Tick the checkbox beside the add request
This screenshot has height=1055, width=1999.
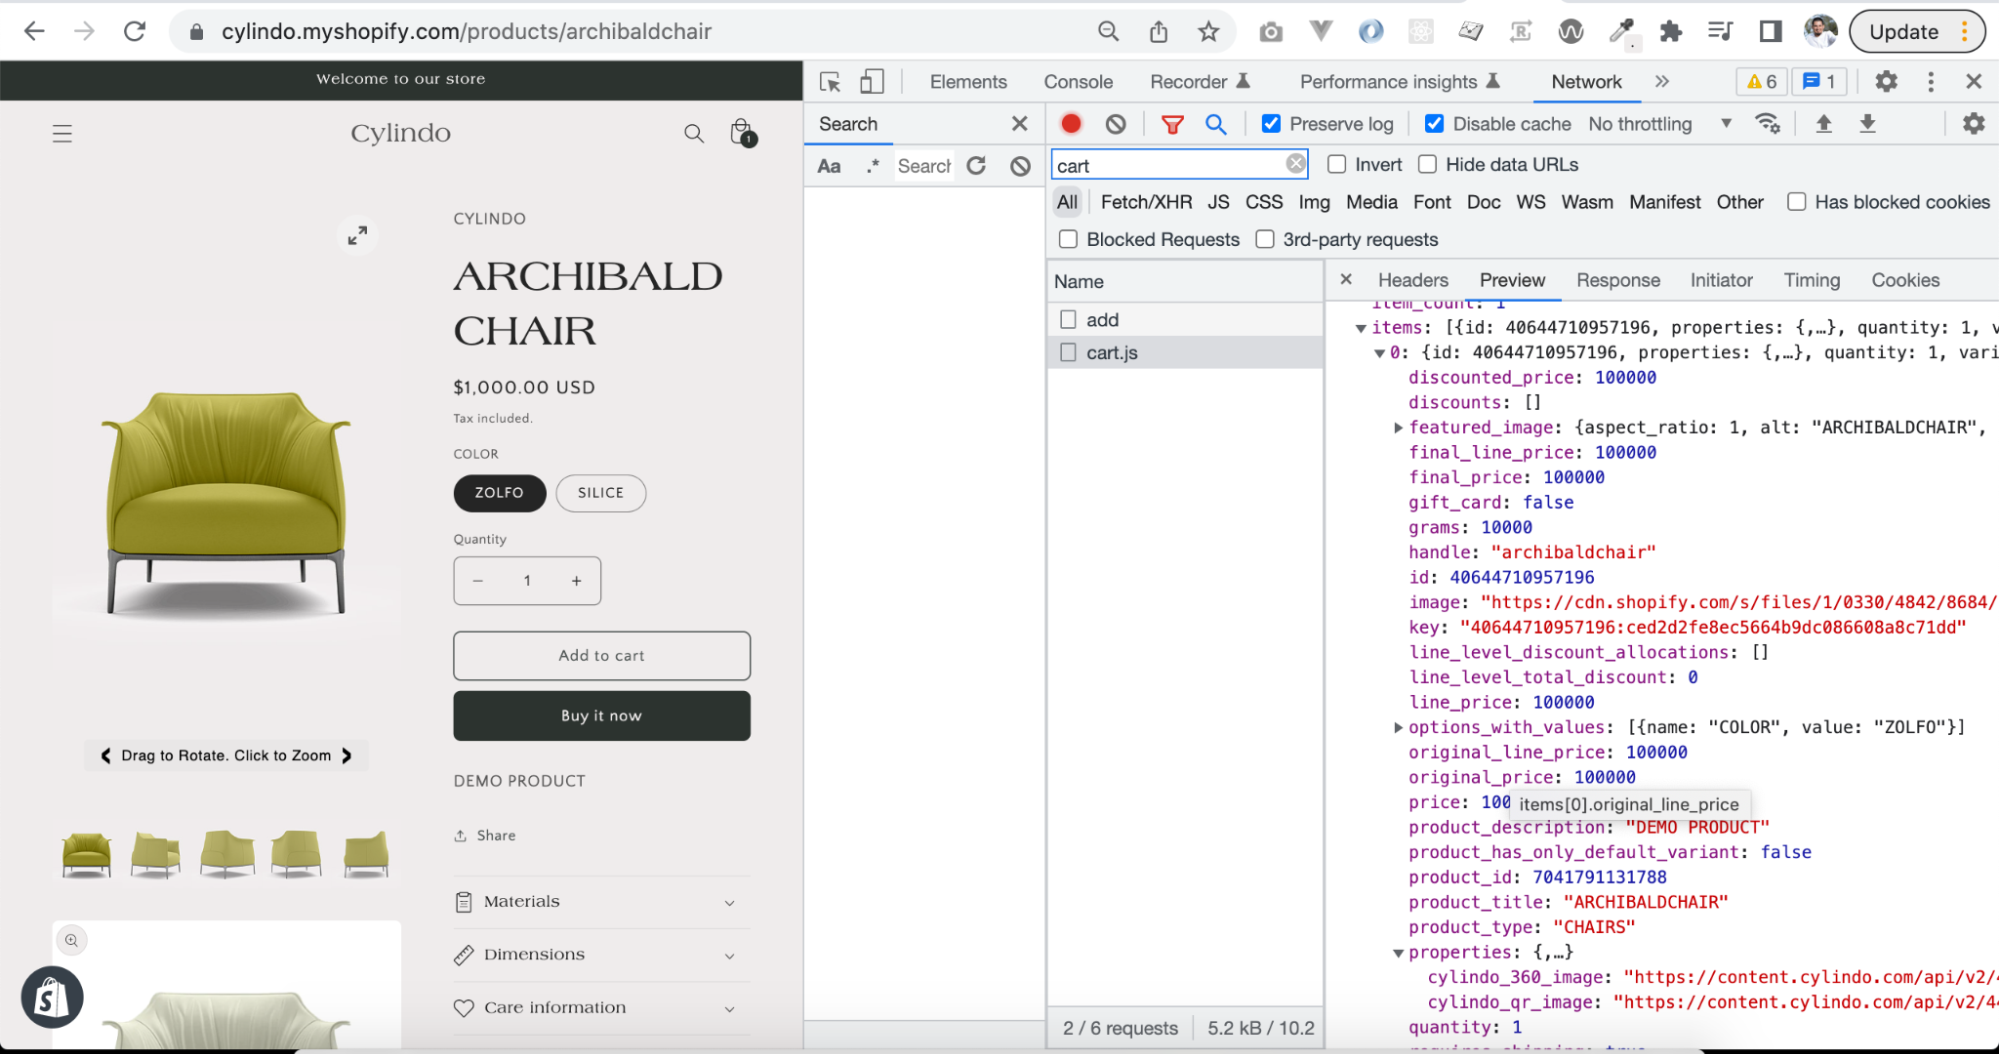[1068, 320]
